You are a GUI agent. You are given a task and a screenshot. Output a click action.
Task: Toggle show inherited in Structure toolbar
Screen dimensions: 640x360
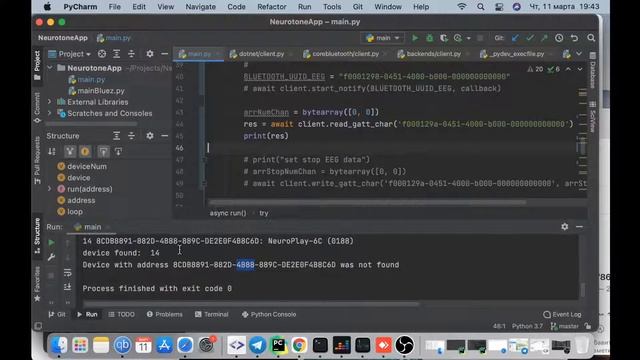tap(70, 152)
